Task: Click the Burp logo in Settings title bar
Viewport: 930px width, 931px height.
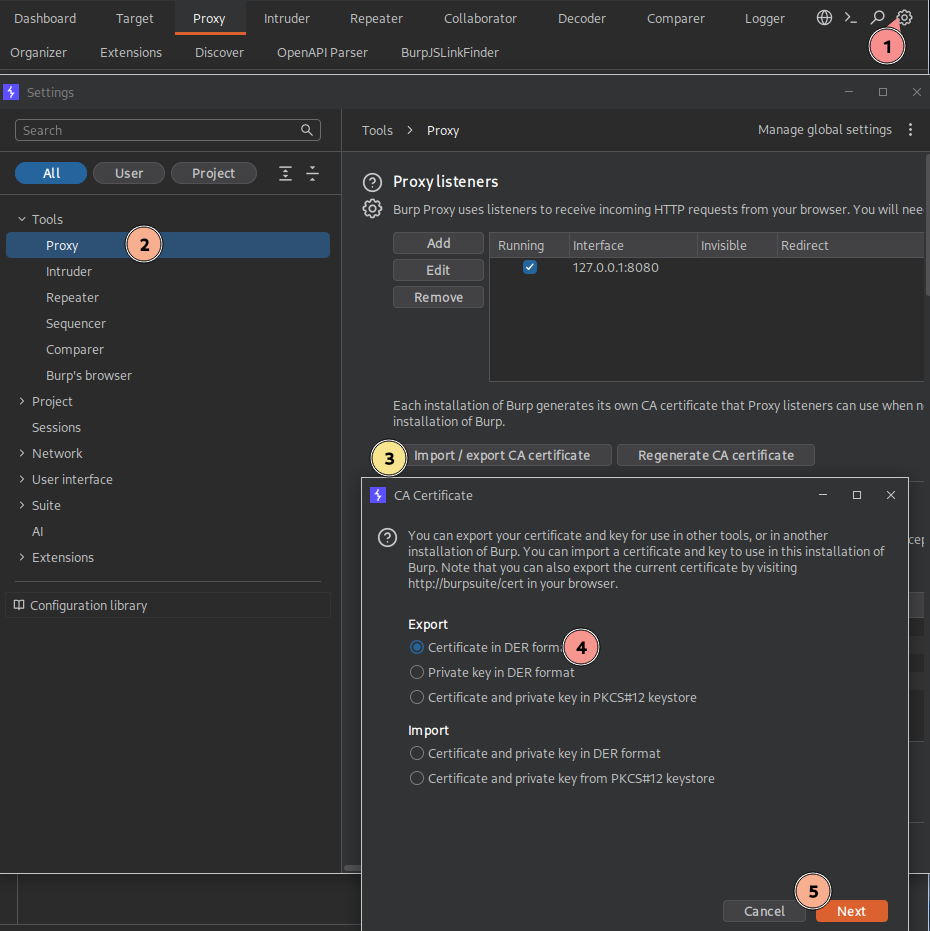Action: 11,92
